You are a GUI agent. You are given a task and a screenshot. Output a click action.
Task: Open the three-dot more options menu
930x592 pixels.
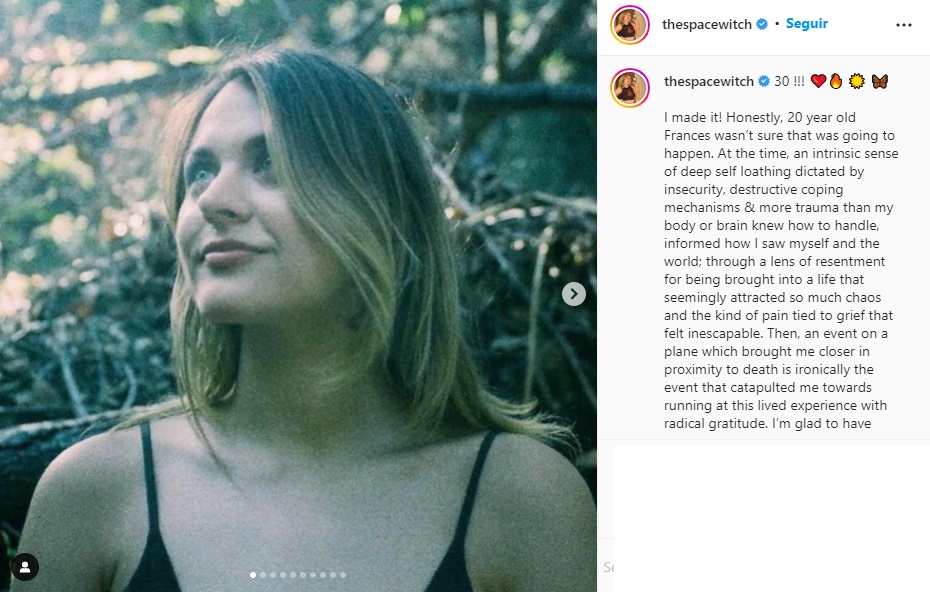(x=903, y=25)
